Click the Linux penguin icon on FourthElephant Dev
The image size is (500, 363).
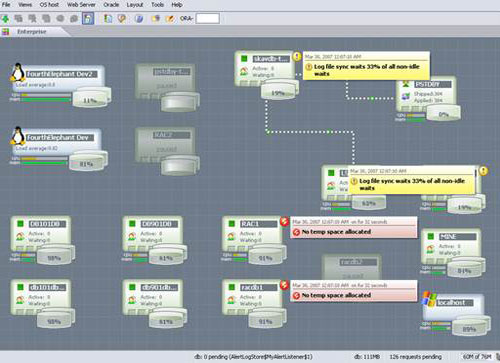(x=18, y=136)
